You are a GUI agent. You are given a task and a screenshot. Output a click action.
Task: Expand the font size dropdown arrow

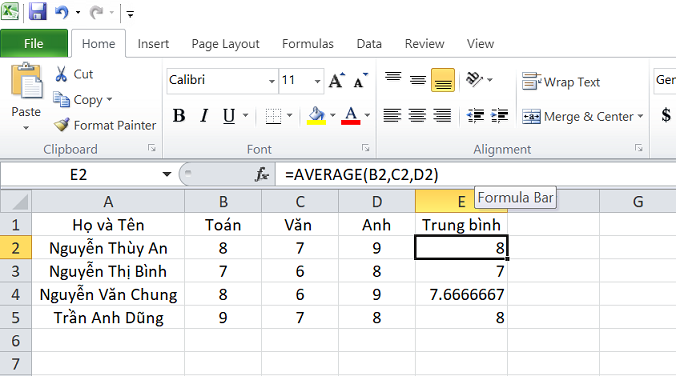pyautogui.click(x=317, y=81)
